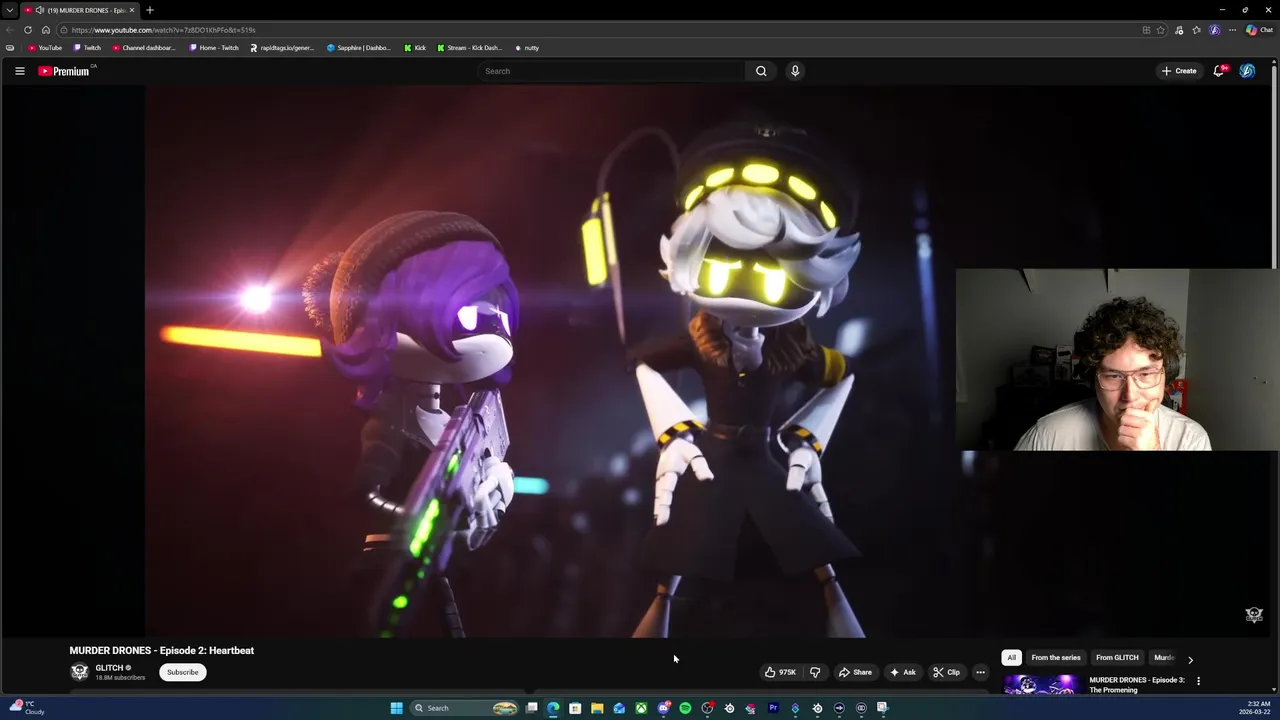Open the Stream - Kick Dashboard bookmark
Screen dimensions: 1280x720
470,48
